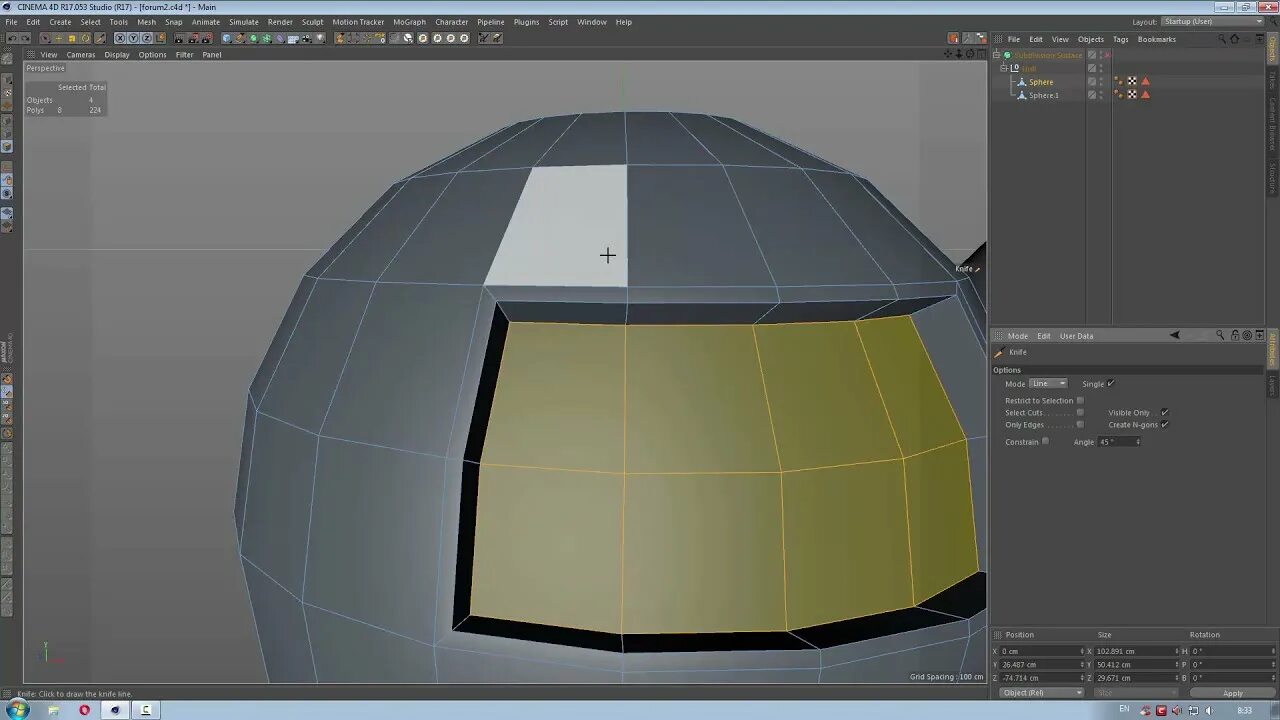Open the deformer objects icon

click(280, 38)
